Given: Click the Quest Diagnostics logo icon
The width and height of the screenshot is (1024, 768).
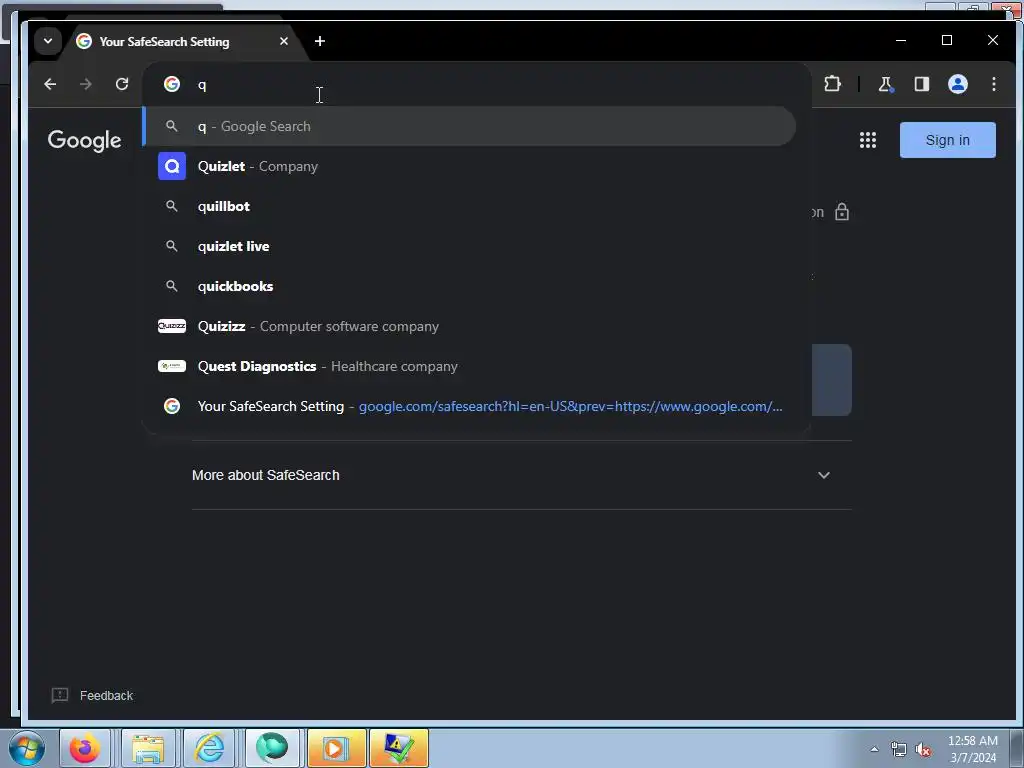Looking at the screenshot, I should click(172, 366).
